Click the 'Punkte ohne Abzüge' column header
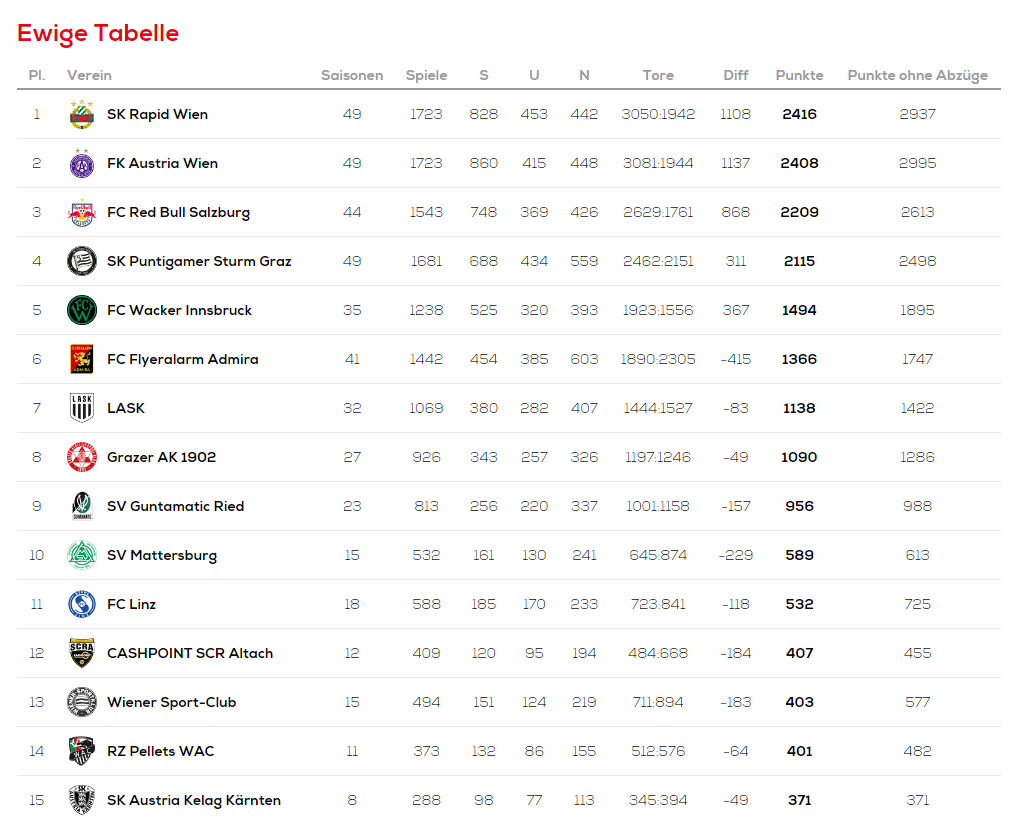 [x=918, y=75]
